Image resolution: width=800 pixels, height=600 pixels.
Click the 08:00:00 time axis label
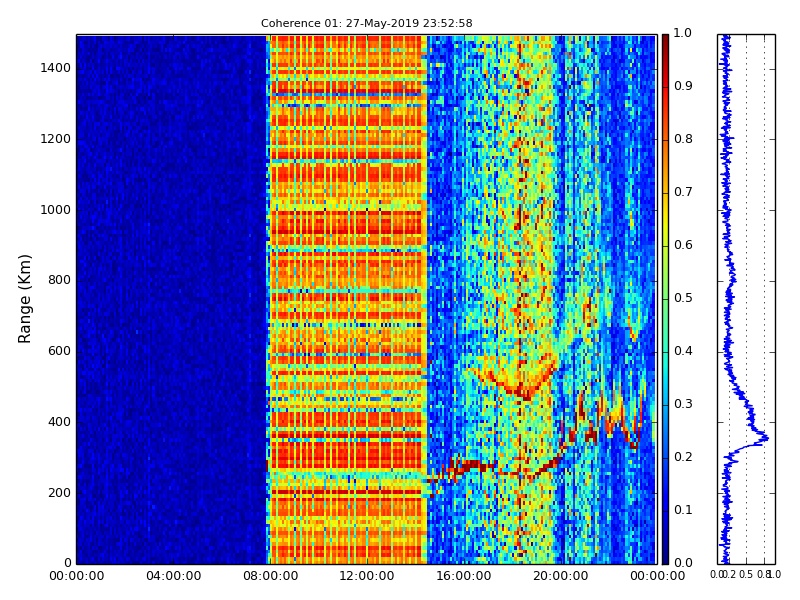(x=270, y=576)
